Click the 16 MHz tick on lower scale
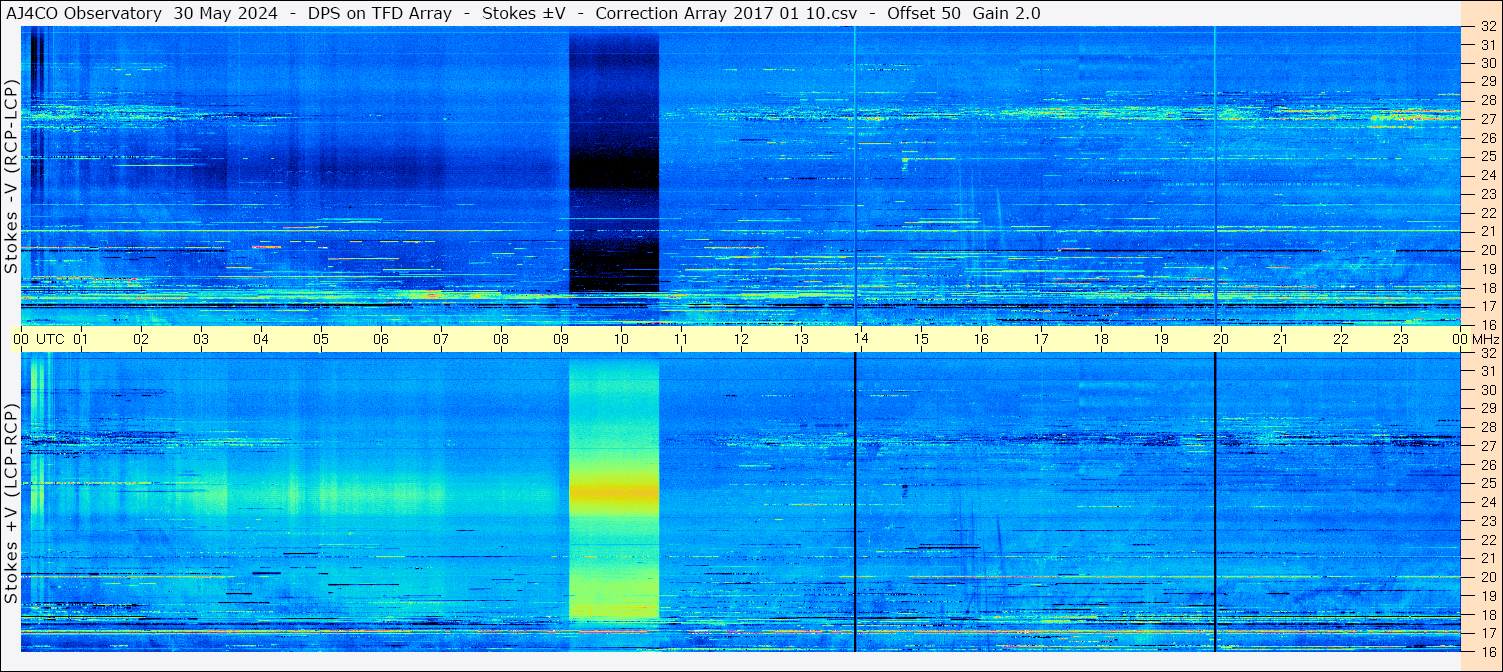 (x=1488, y=651)
